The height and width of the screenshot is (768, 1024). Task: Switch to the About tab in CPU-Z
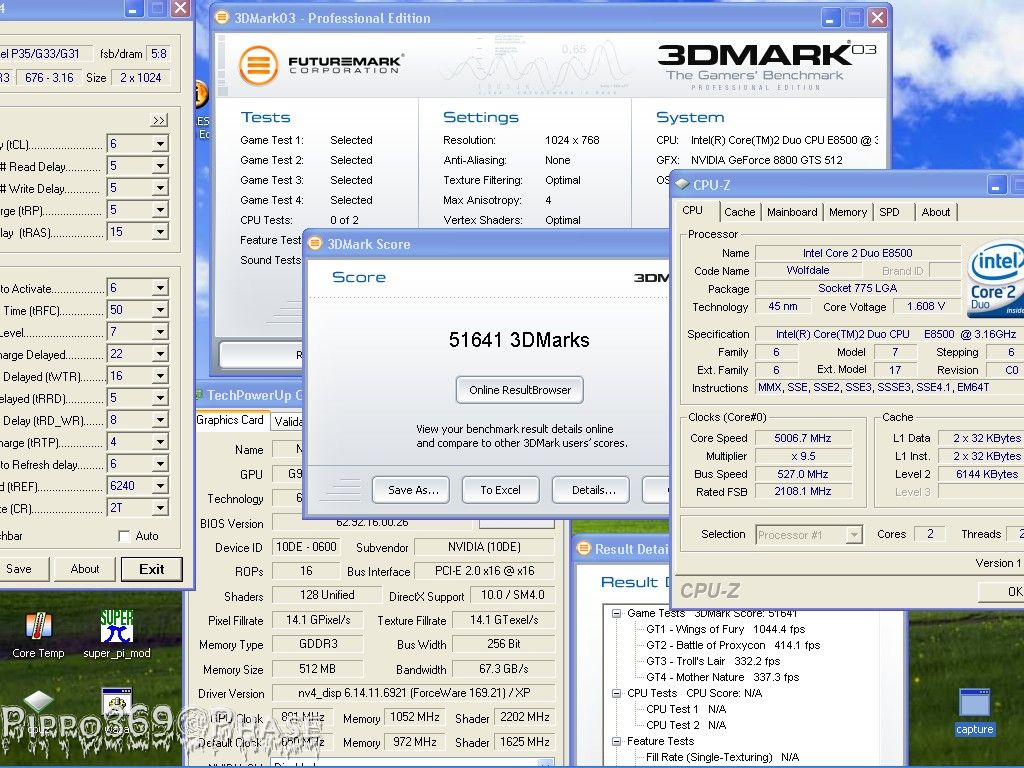[935, 212]
